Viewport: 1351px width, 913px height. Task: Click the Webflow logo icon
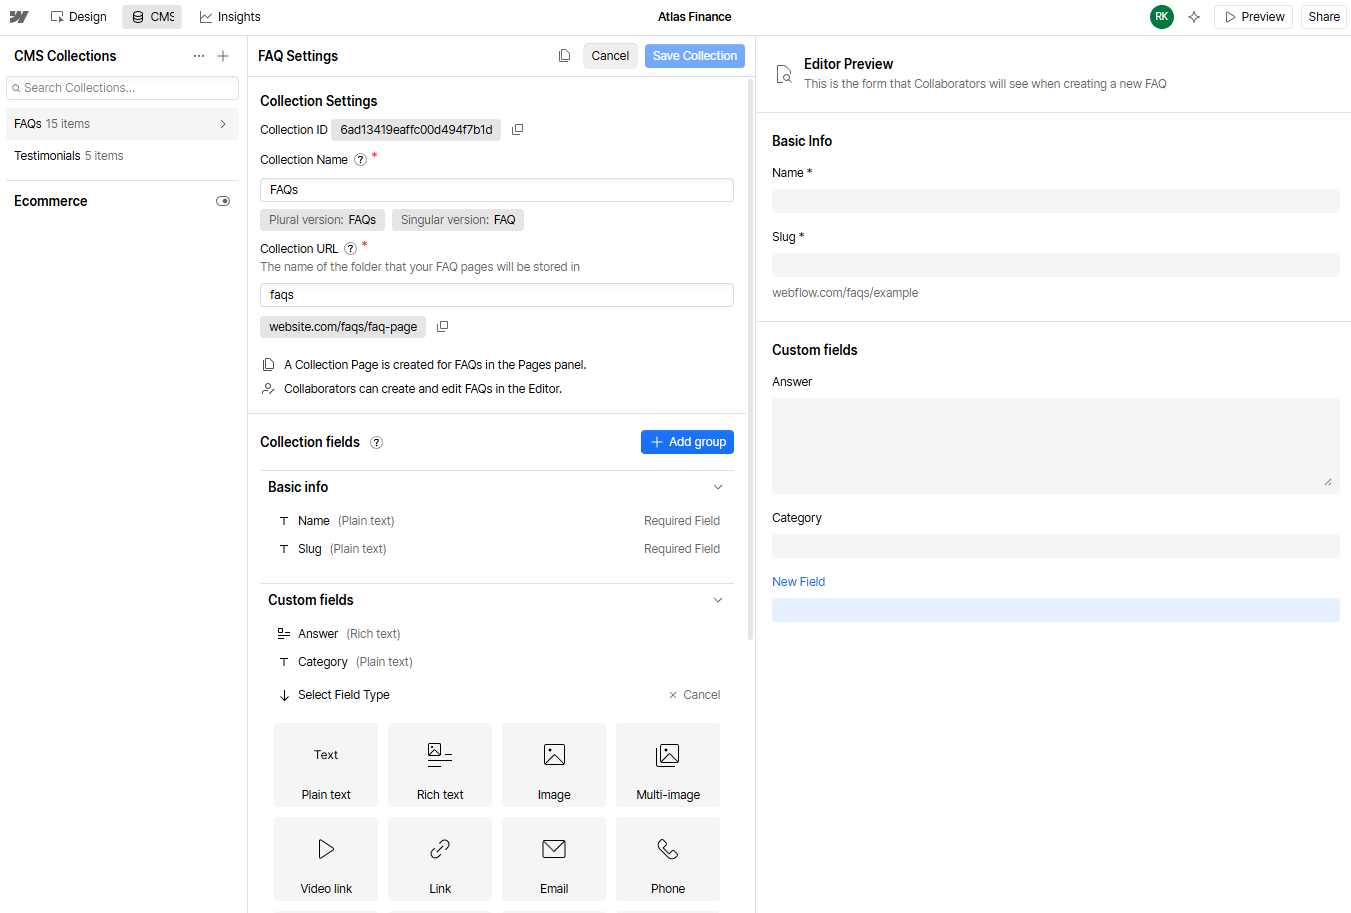click(x=19, y=17)
